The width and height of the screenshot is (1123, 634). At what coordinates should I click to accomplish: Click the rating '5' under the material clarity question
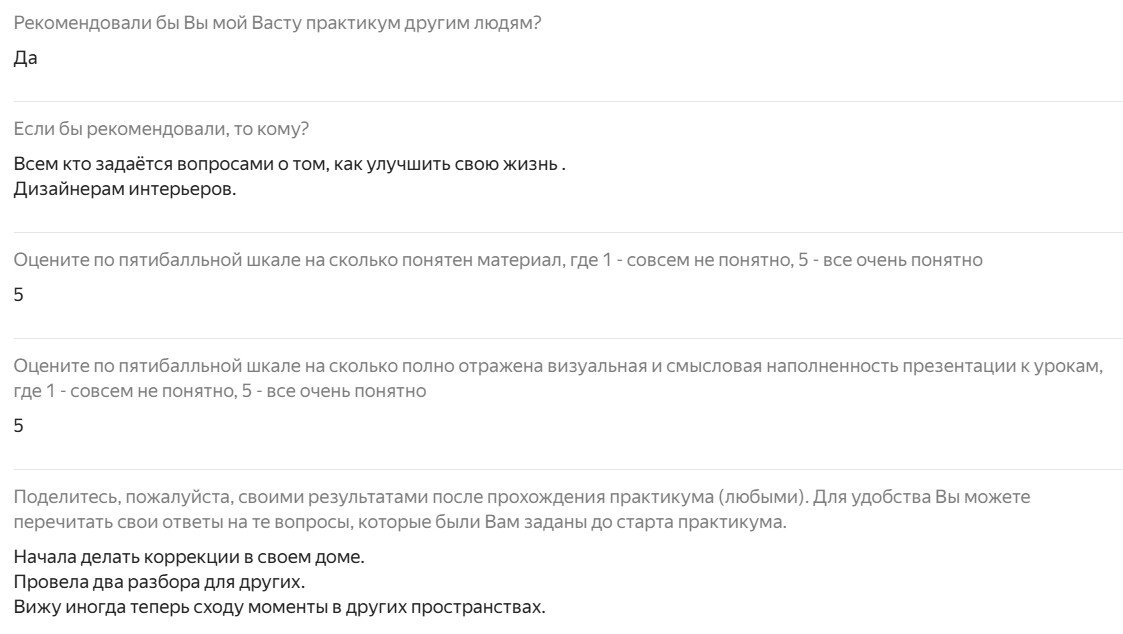point(19,296)
